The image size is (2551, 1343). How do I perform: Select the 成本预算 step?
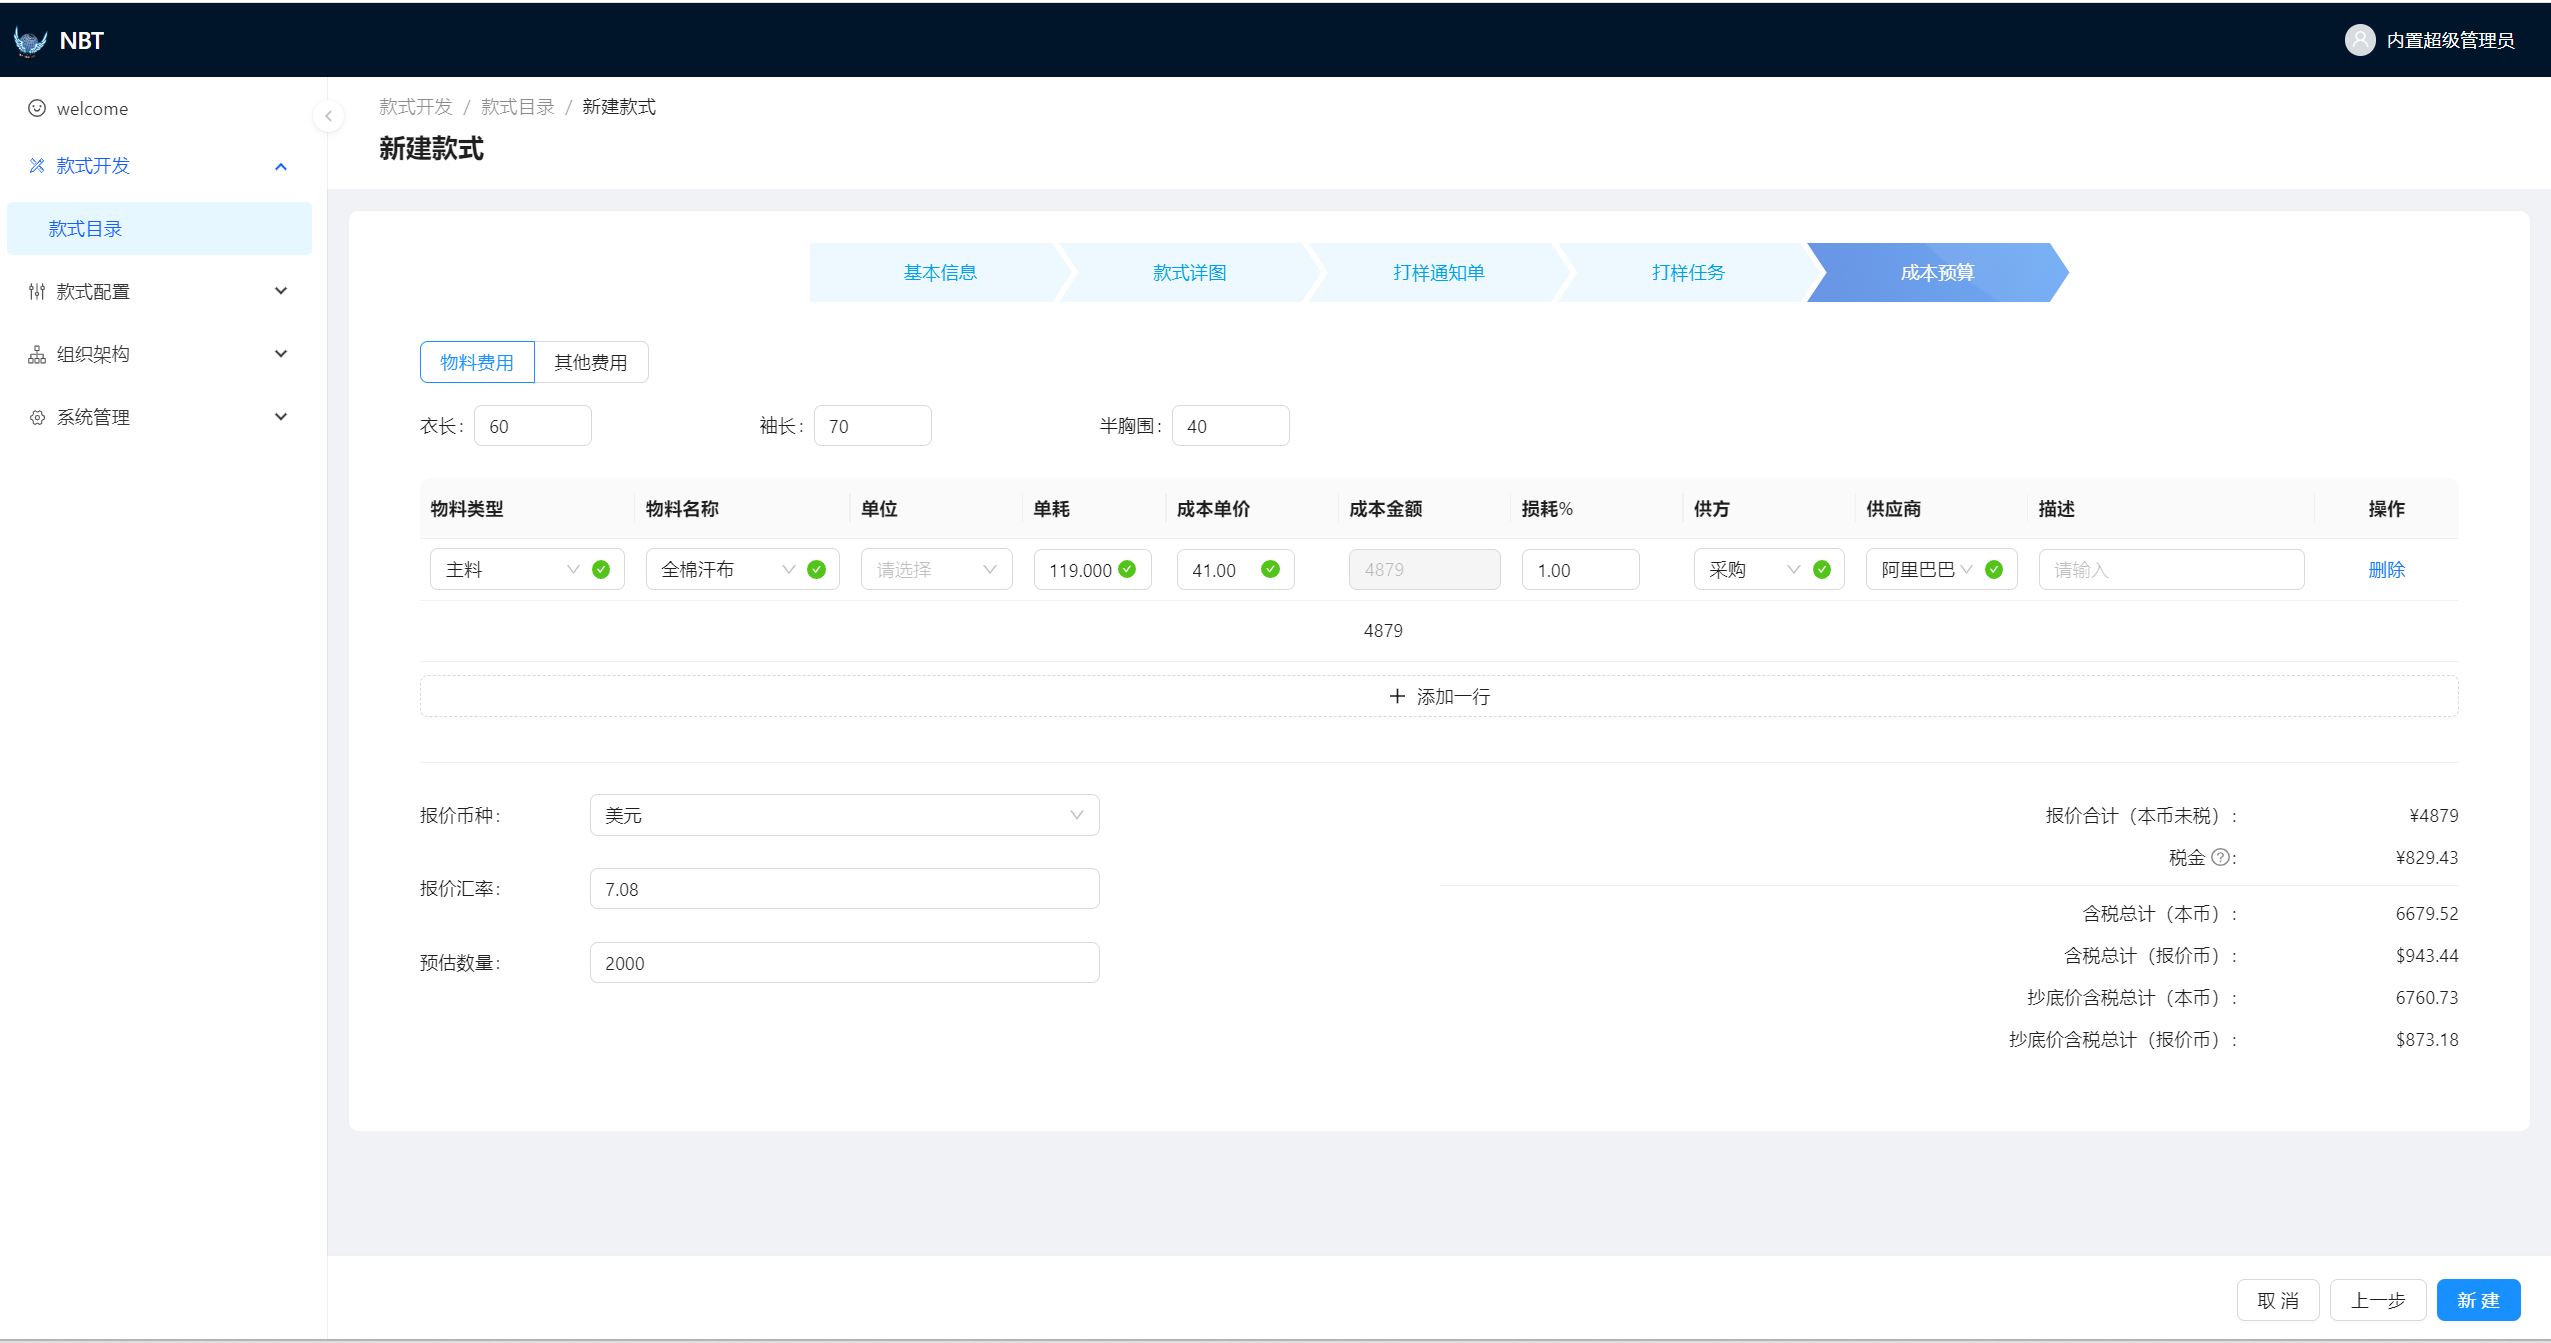coord(1937,272)
